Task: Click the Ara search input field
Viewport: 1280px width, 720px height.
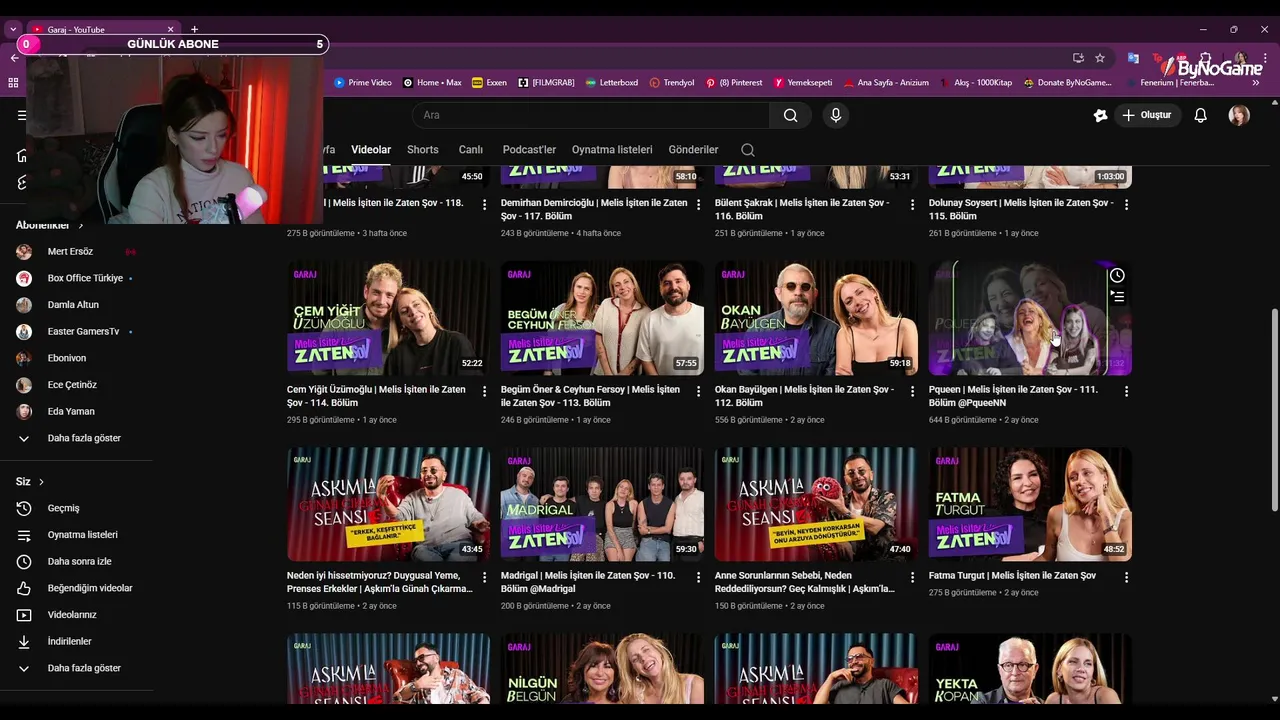Action: pos(590,115)
